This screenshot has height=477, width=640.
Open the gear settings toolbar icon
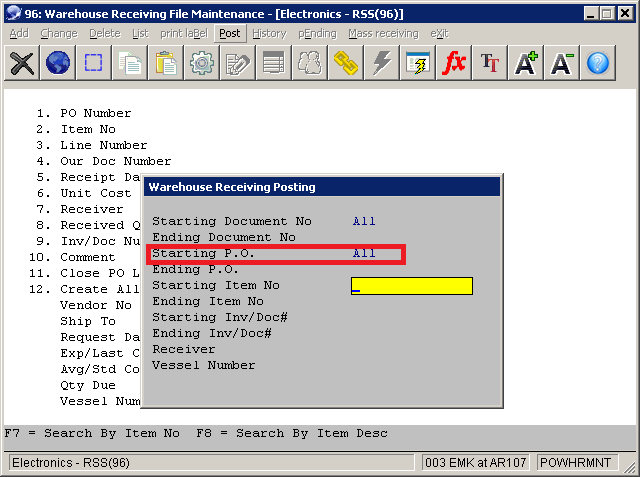click(x=202, y=63)
